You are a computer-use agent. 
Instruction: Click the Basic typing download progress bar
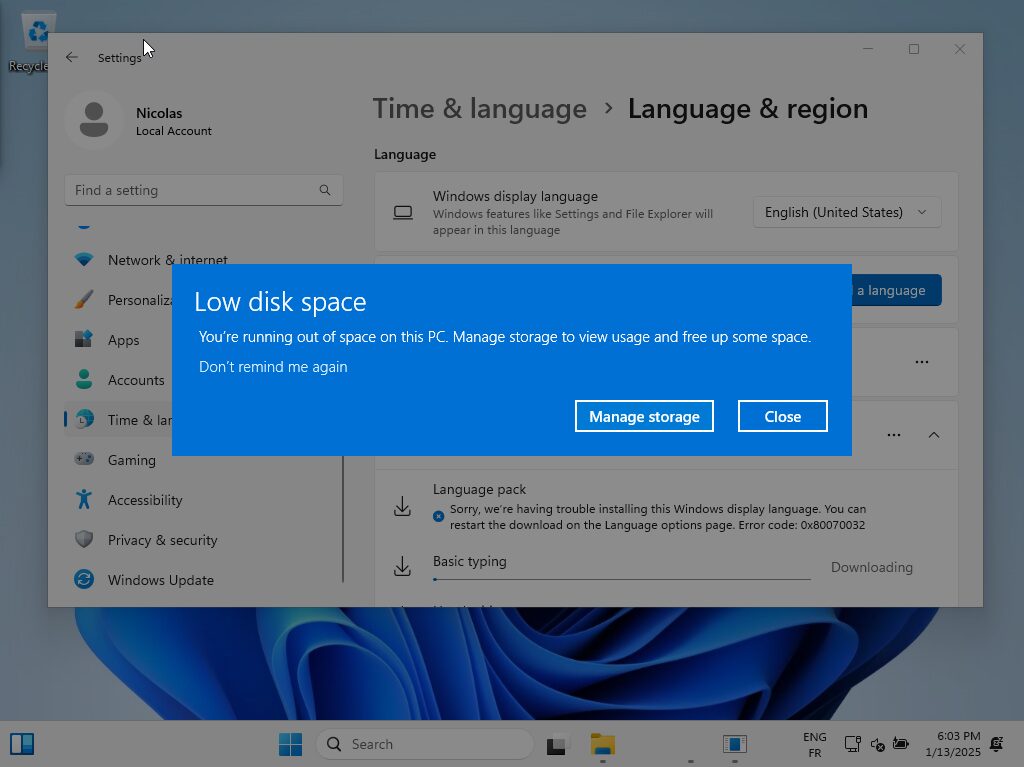[621, 579]
